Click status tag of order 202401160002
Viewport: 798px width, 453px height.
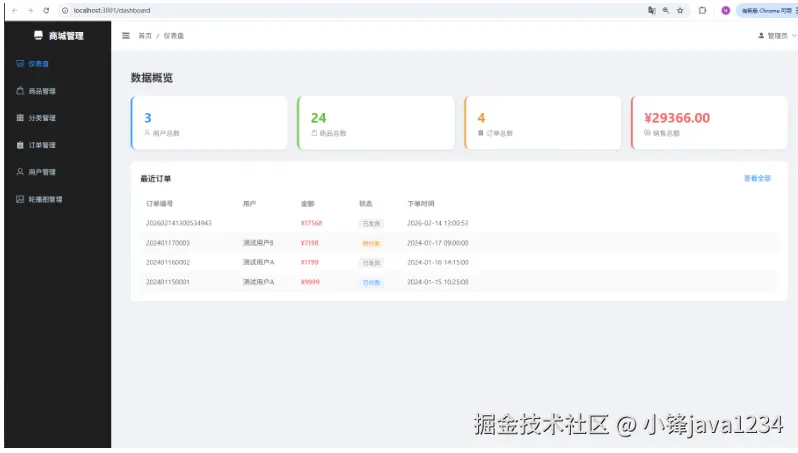point(371,263)
